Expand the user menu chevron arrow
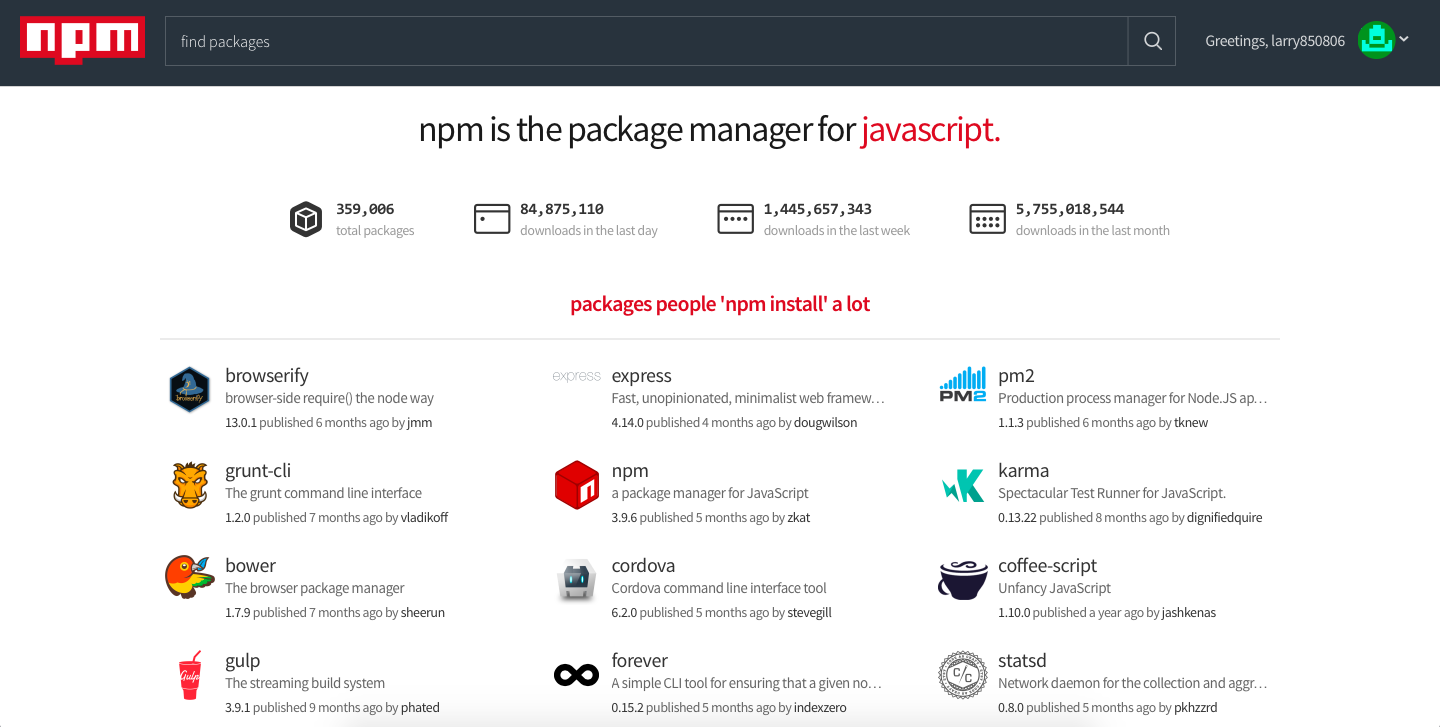1440x727 pixels. pos(1404,39)
